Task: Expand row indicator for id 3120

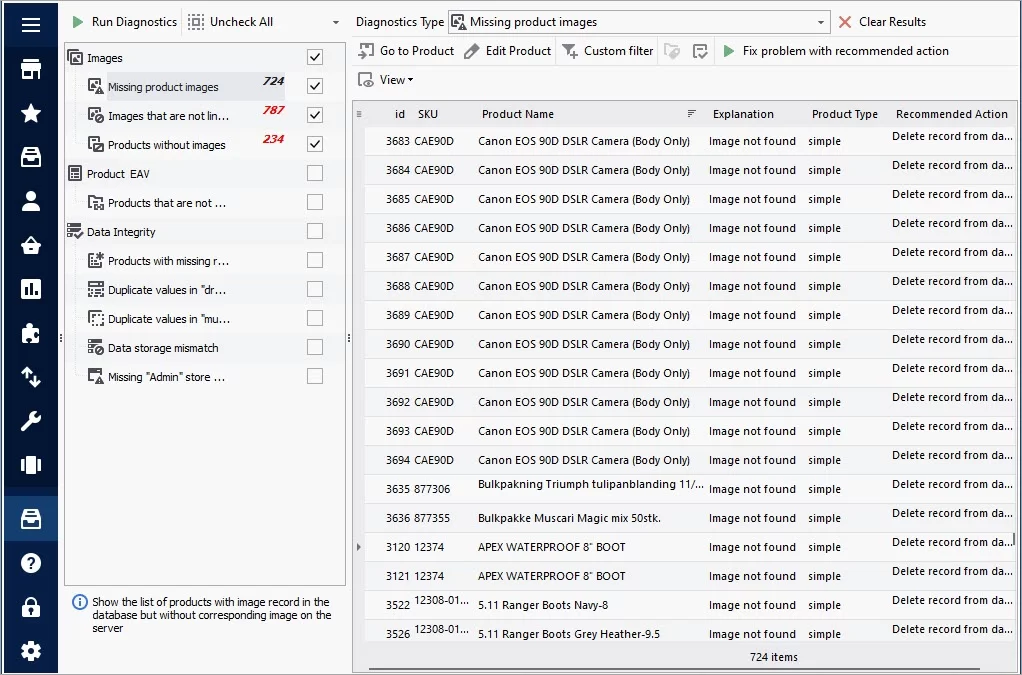Action: coord(358,547)
